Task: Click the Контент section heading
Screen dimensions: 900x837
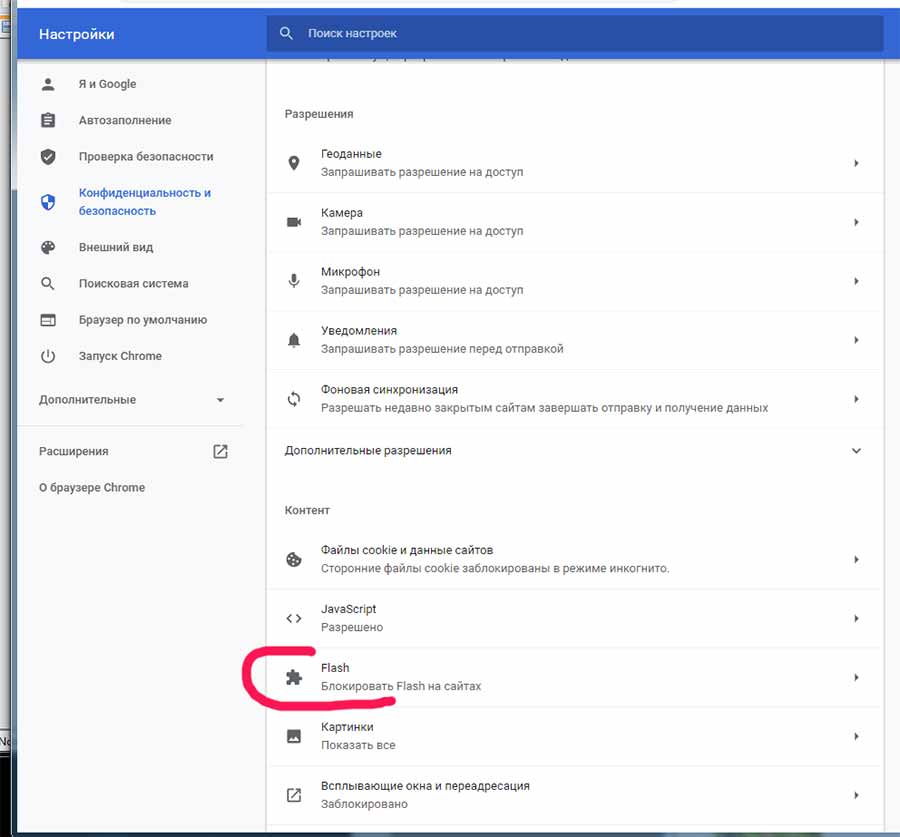Action: 307,510
